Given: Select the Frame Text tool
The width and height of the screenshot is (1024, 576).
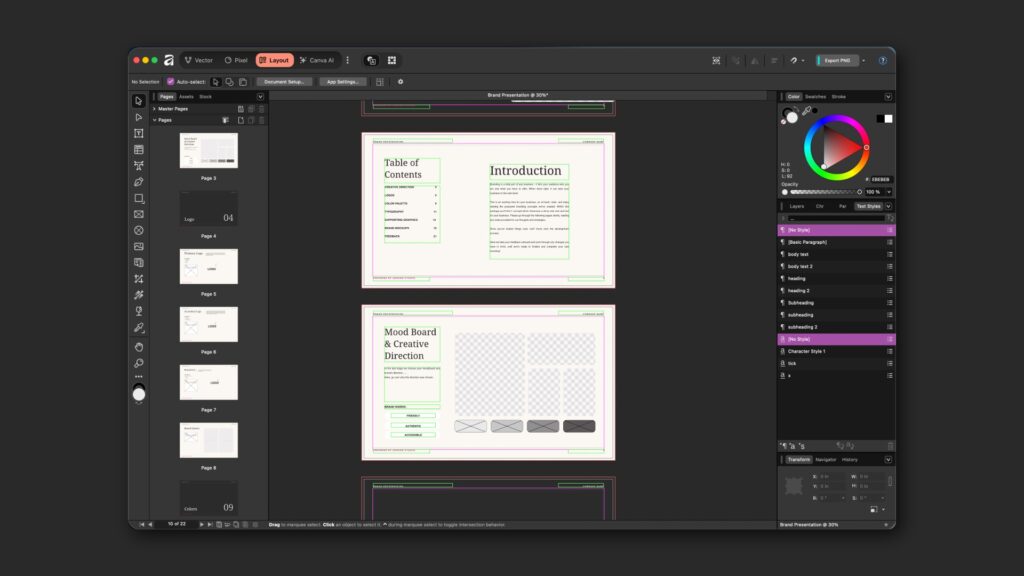Looking at the screenshot, I should (x=138, y=133).
